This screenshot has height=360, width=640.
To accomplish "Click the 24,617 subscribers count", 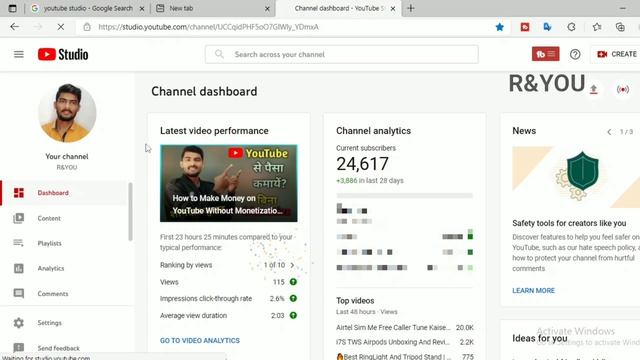I will [362, 164].
